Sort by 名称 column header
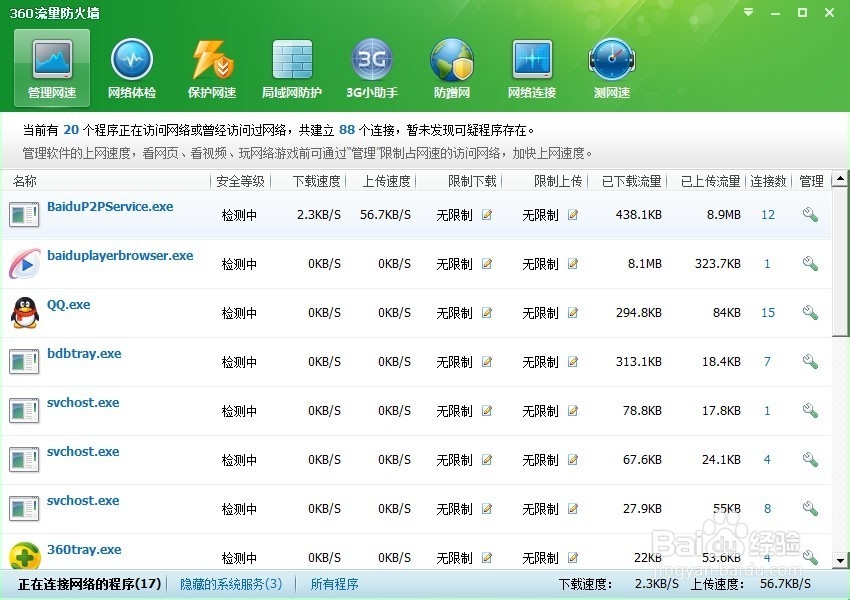Viewport: 850px width, 600px height. (25, 181)
